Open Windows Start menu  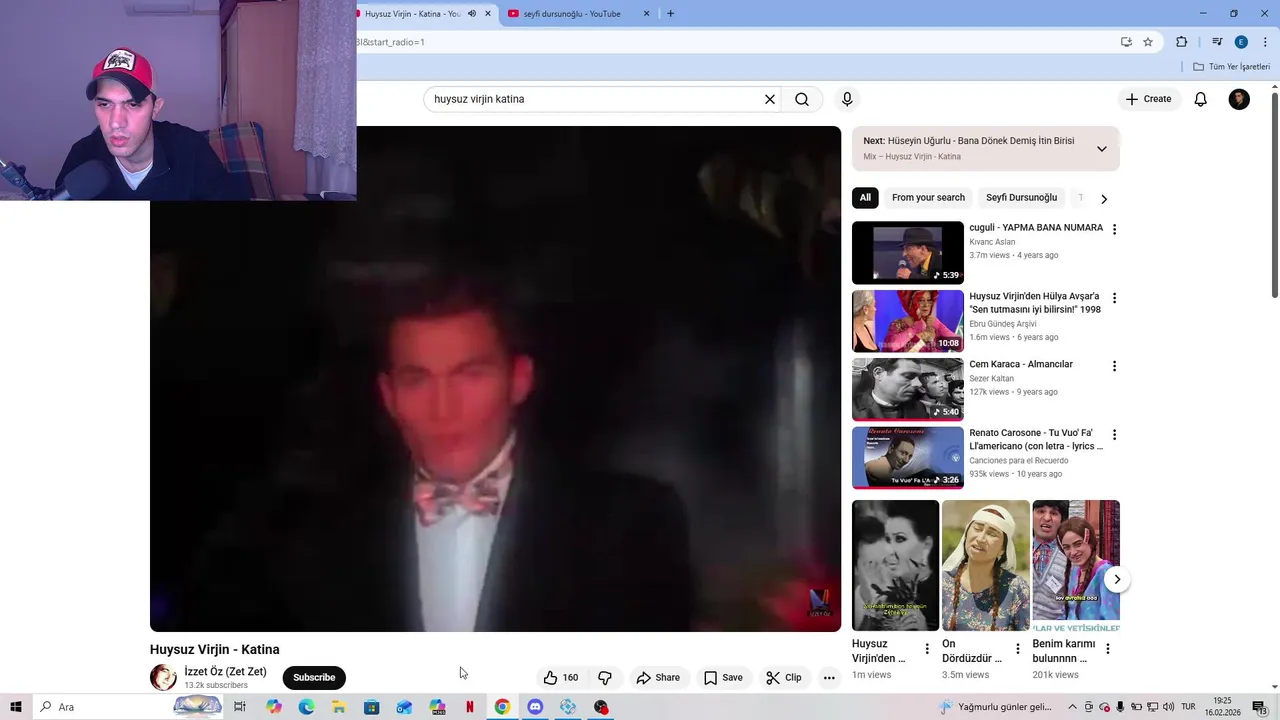coord(15,707)
